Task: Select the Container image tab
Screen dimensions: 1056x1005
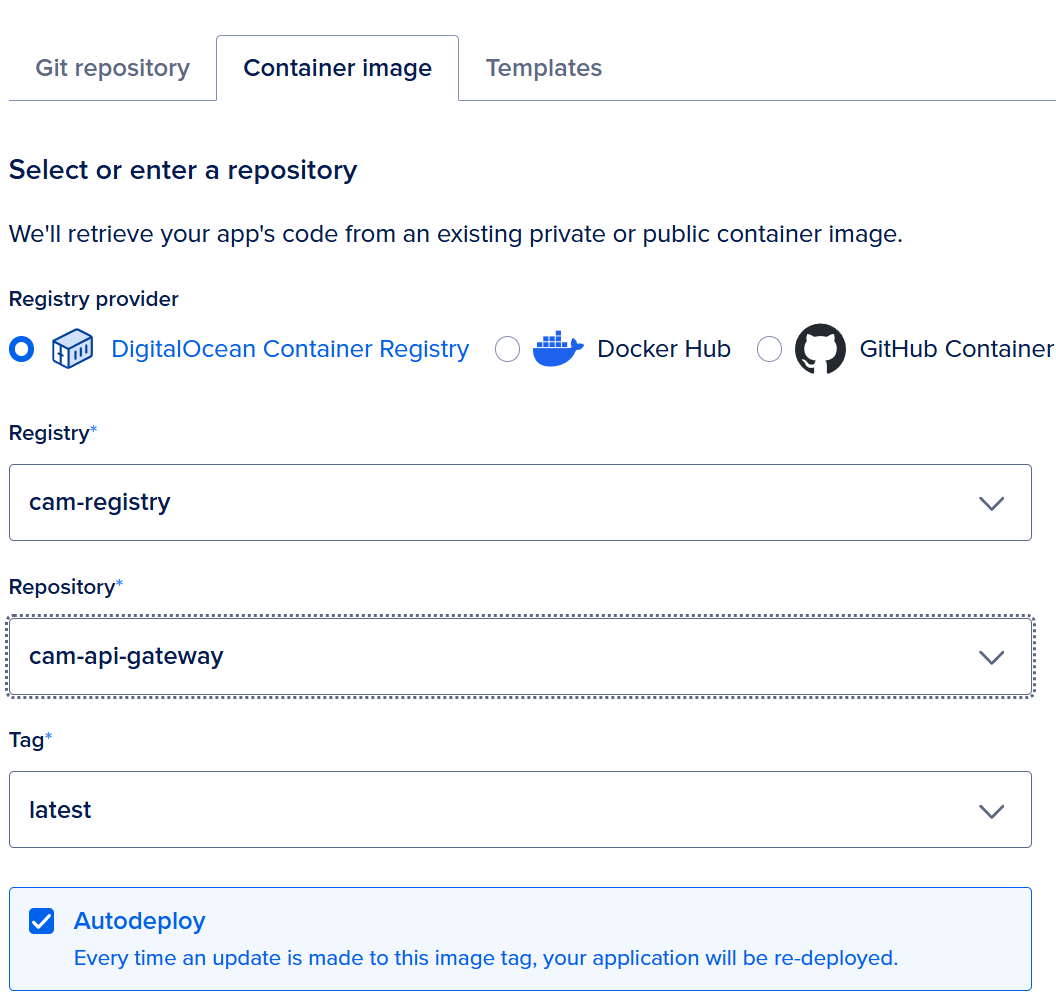Action: pos(337,68)
